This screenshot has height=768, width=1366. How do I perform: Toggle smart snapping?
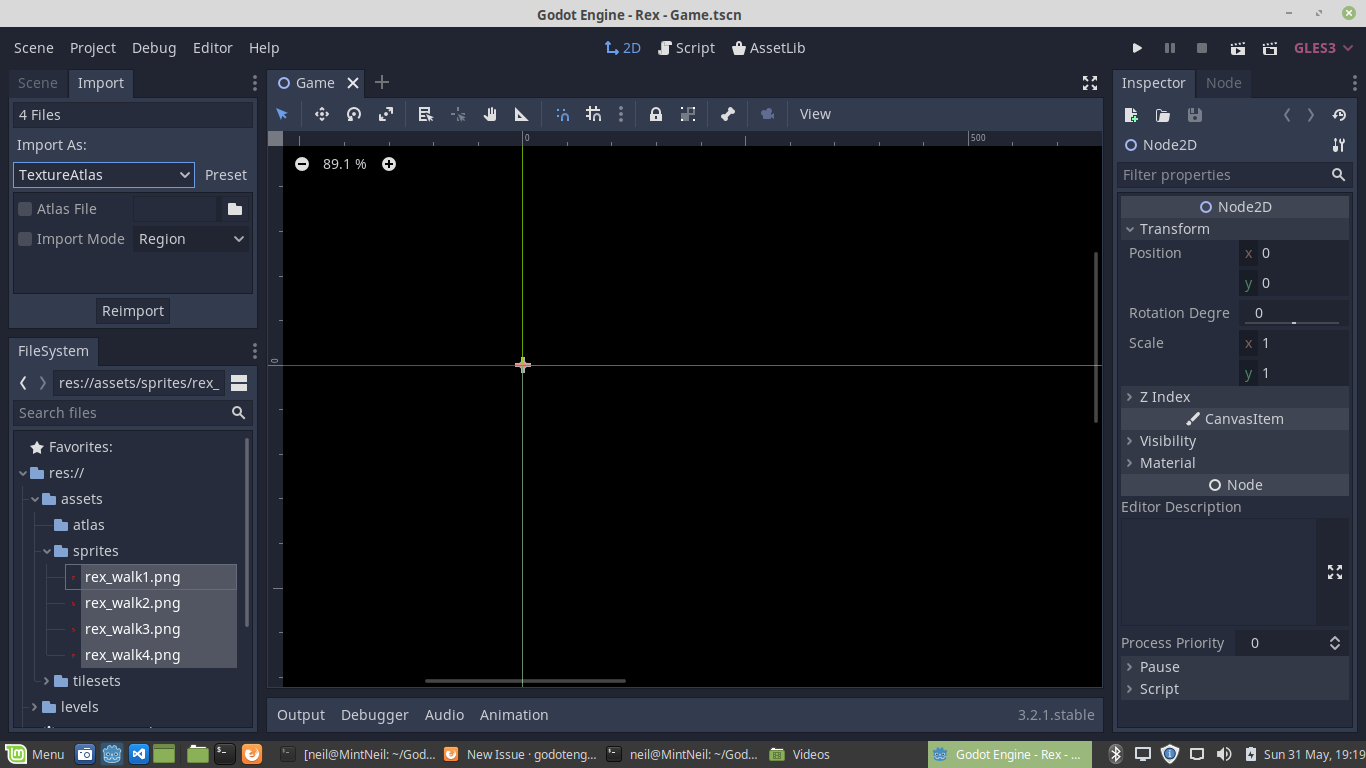click(562, 114)
